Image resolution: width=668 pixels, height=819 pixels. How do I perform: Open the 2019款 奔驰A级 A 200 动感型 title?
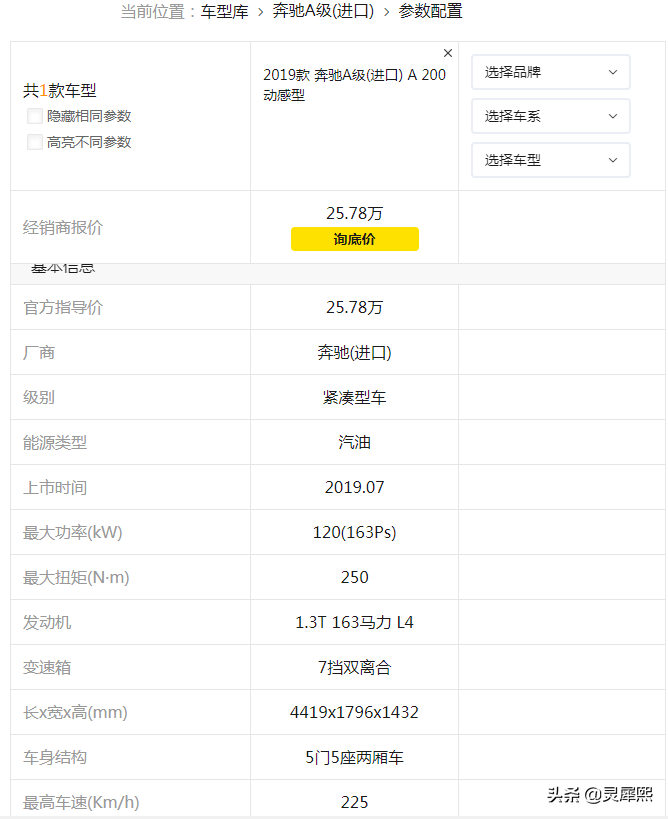click(x=354, y=85)
